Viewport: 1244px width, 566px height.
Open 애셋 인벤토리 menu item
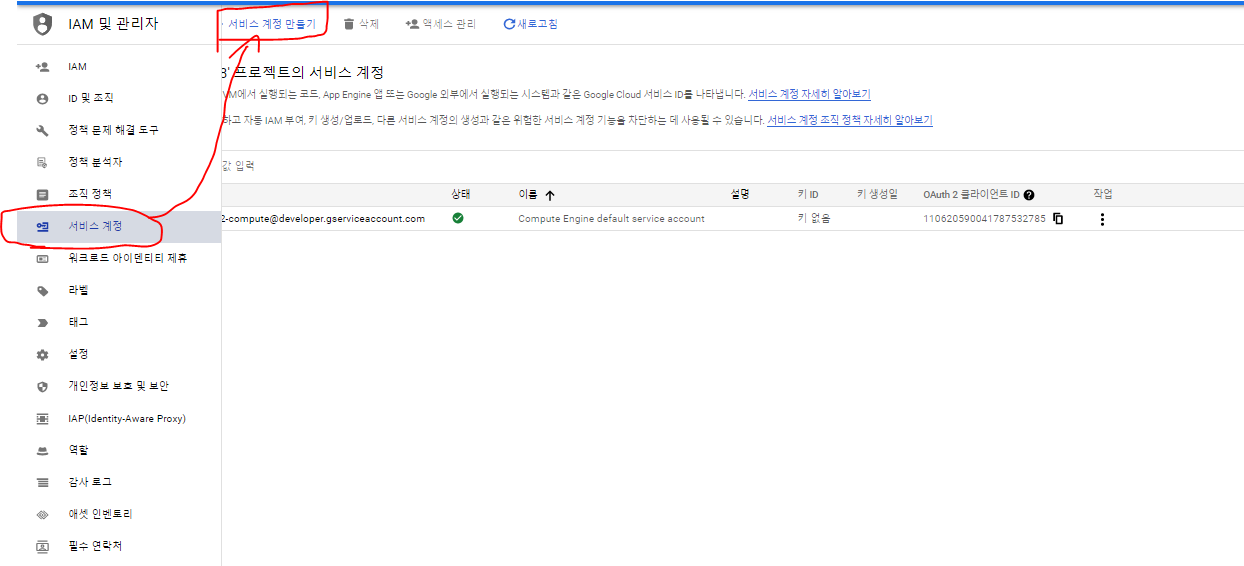100,515
